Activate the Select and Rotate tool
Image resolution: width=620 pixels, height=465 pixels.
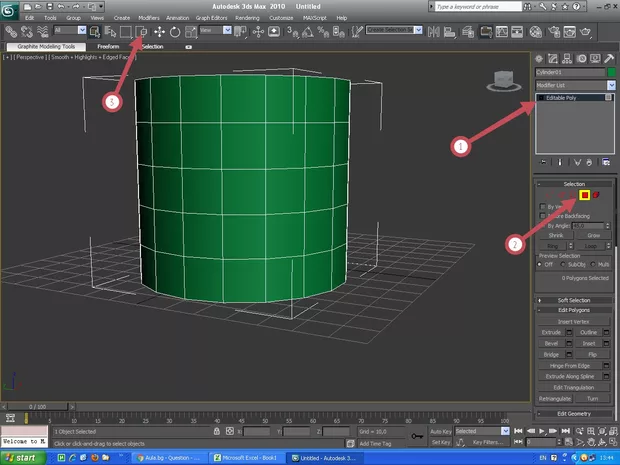175,31
